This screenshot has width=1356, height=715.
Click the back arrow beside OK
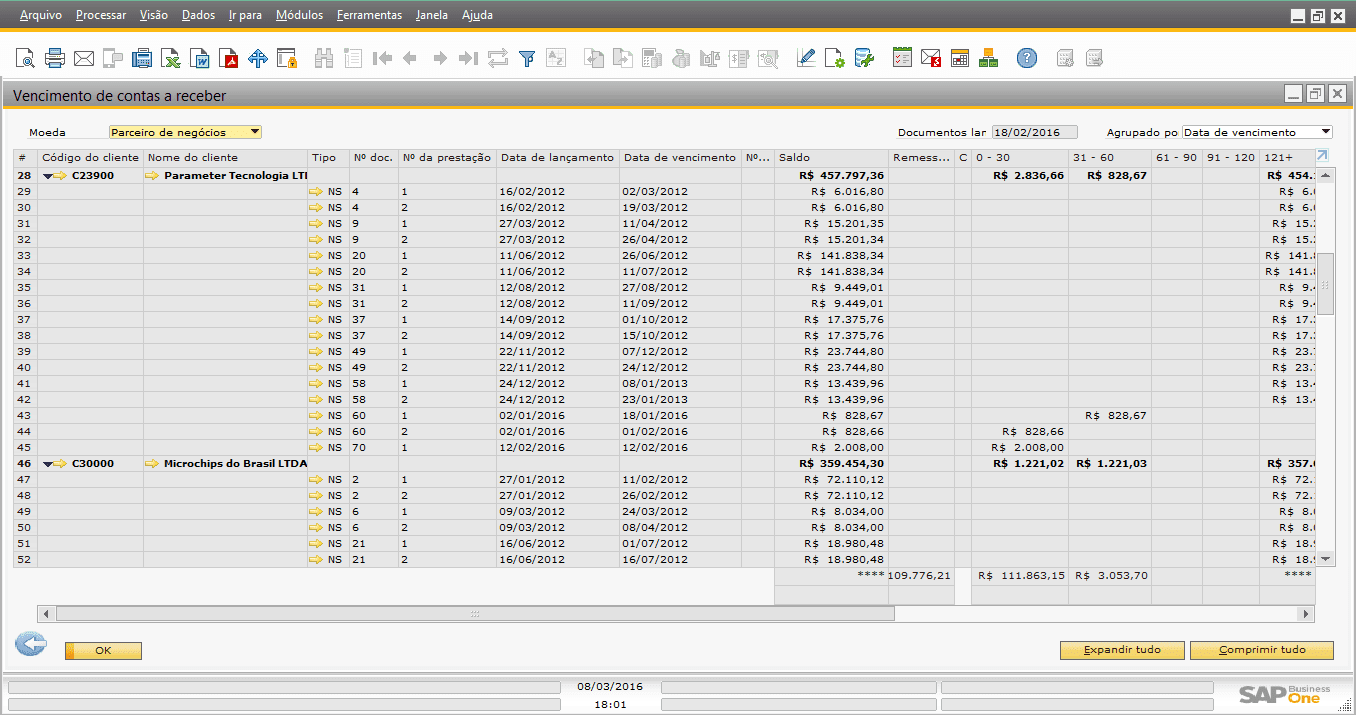tap(31, 645)
